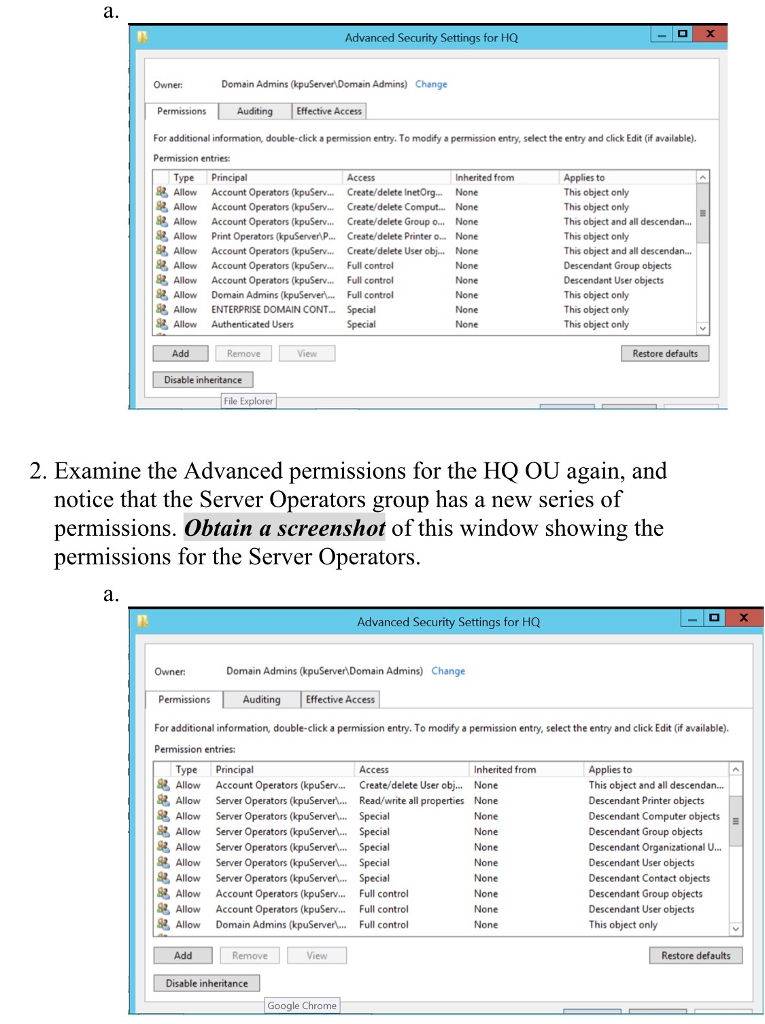This screenshot has height=1024, width=765.
Task: Click Inherited from header in the Print Operators window
Action: [x=506, y=177]
